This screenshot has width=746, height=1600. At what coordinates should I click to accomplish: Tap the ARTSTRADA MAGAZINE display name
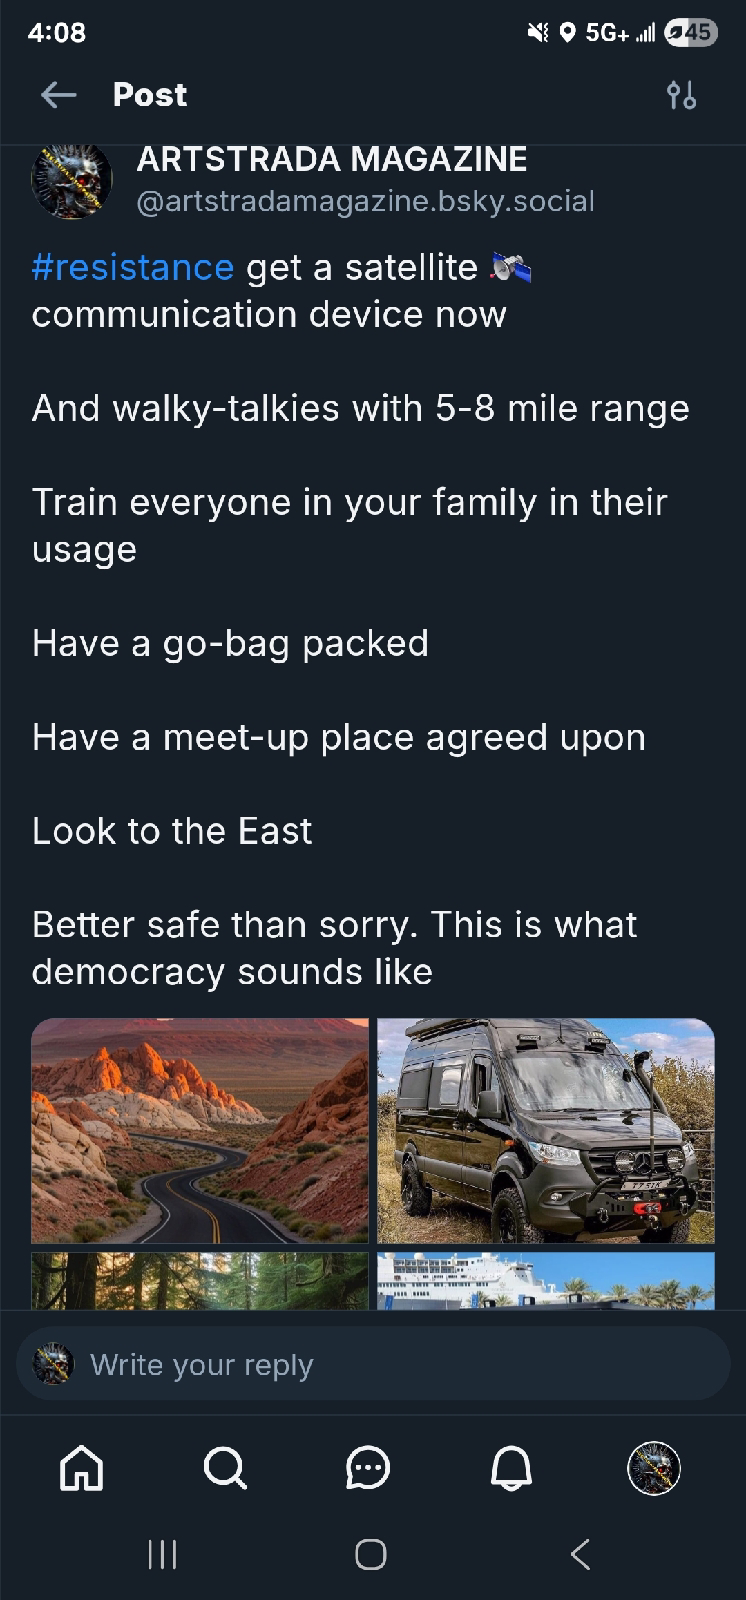coord(332,158)
